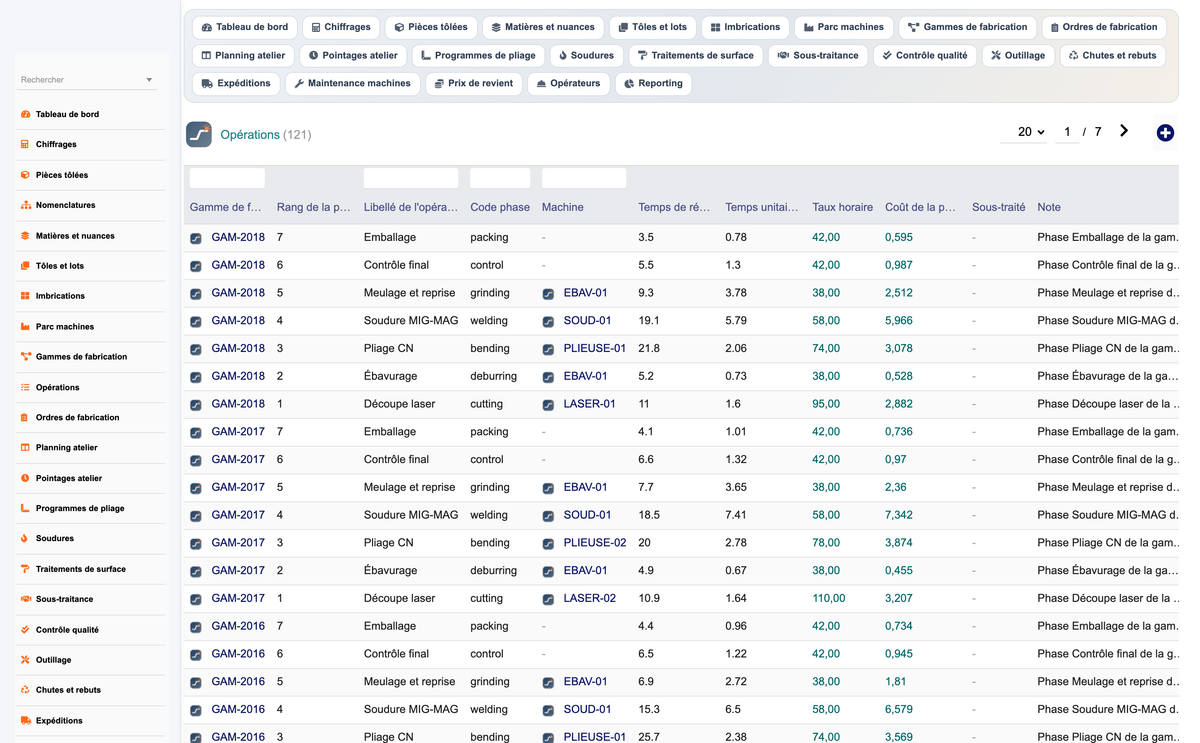This screenshot has width=1200, height=743.
Task: Click the Opérations module header icon
Action: [199, 134]
